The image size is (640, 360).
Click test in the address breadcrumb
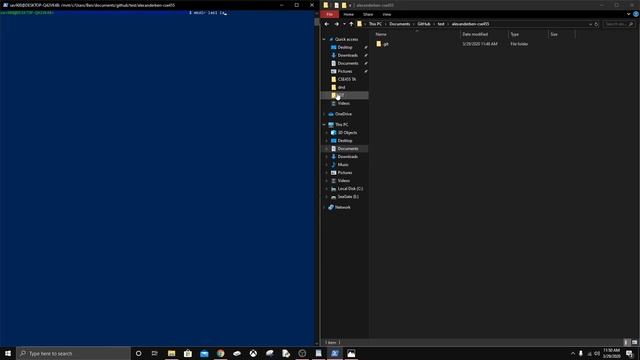pyautogui.click(x=441, y=24)
